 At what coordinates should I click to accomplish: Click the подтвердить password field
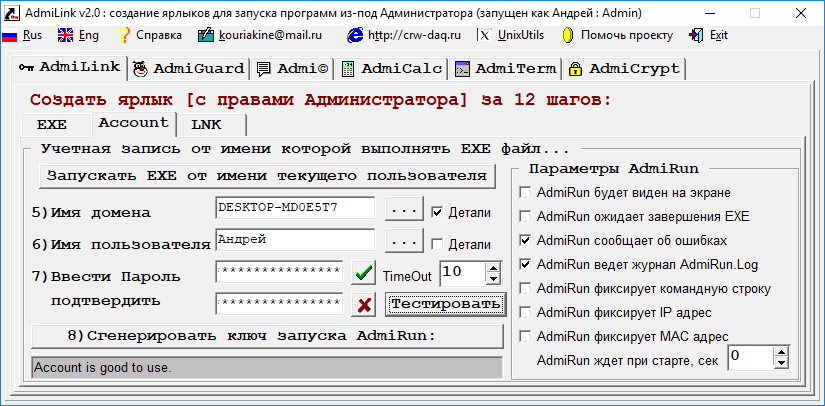[279, 304]
